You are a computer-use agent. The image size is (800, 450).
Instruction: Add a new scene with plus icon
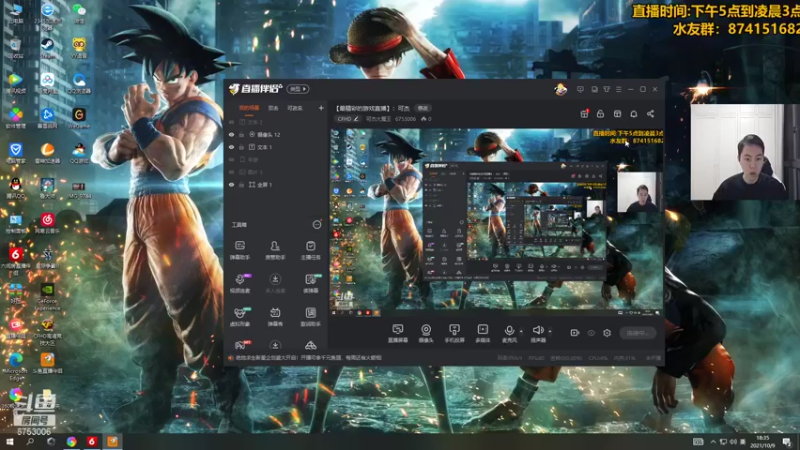click(x=321, y=108)
